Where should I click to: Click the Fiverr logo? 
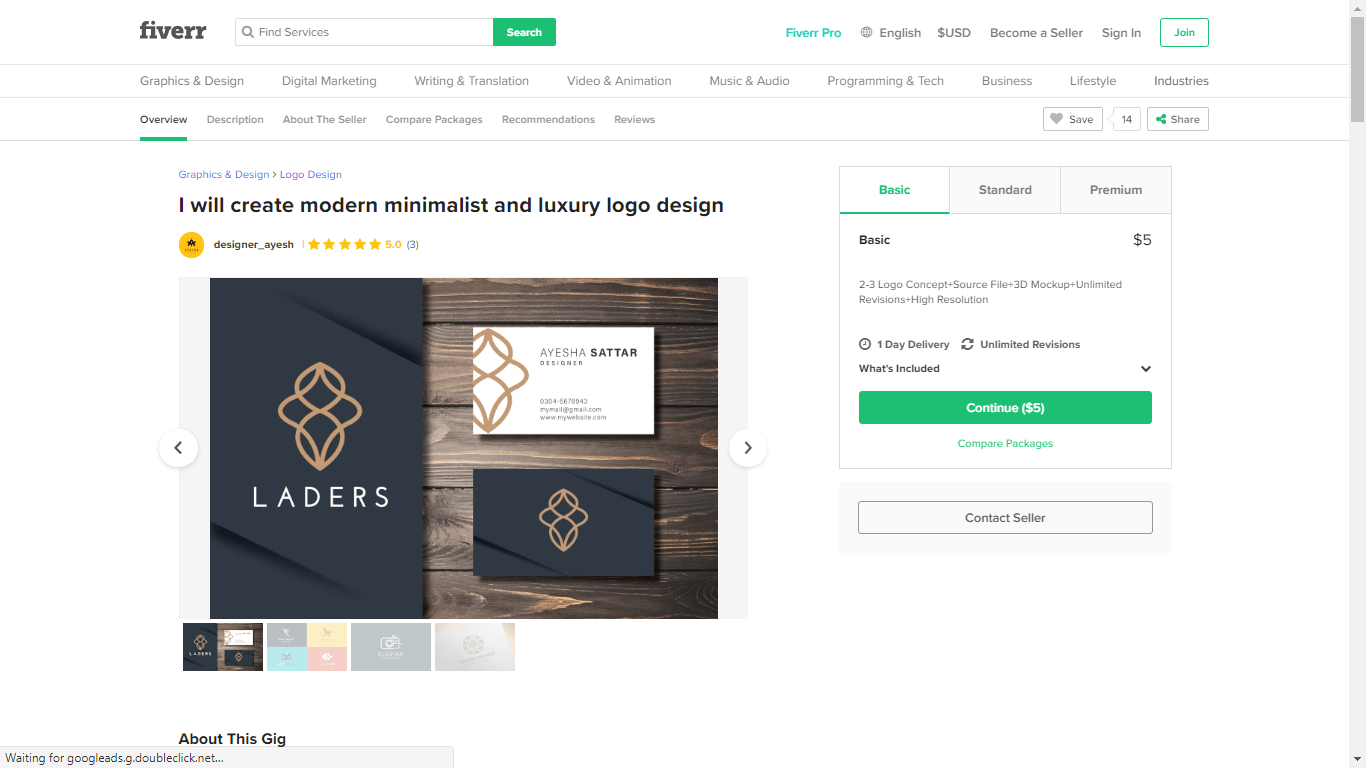173,31
